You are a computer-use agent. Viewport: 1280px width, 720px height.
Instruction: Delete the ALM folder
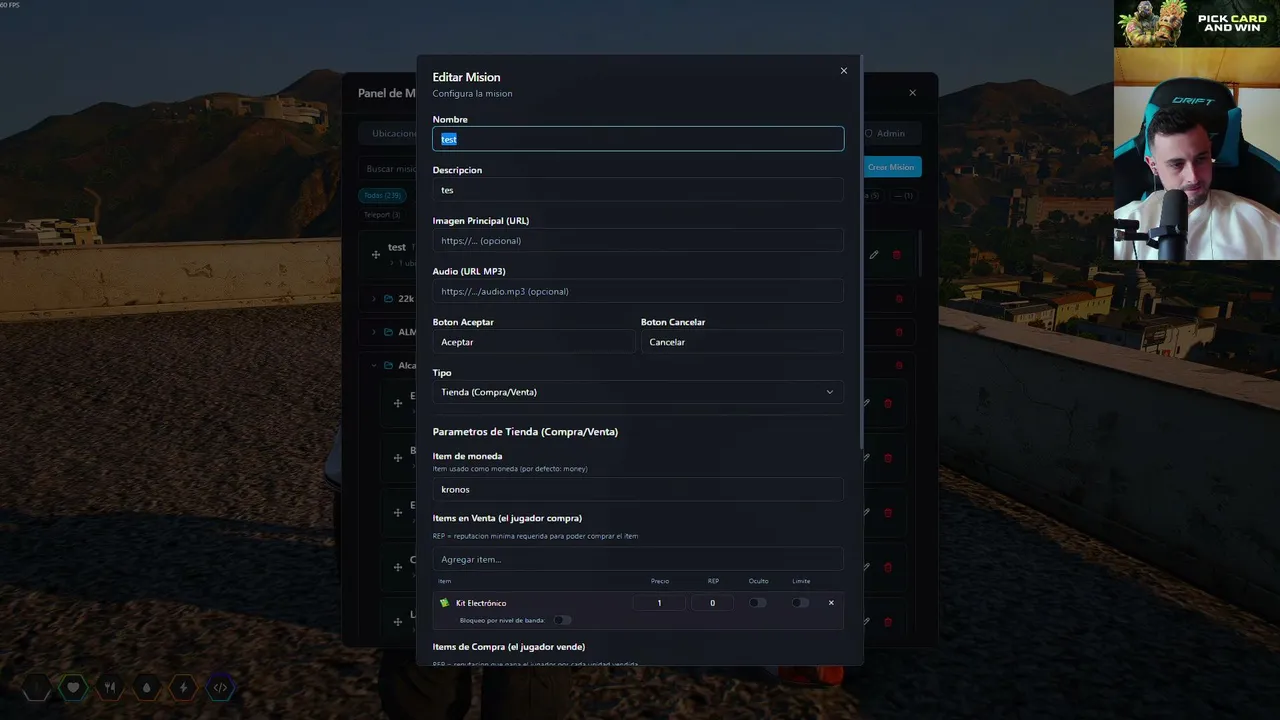[x=898, y=332]
